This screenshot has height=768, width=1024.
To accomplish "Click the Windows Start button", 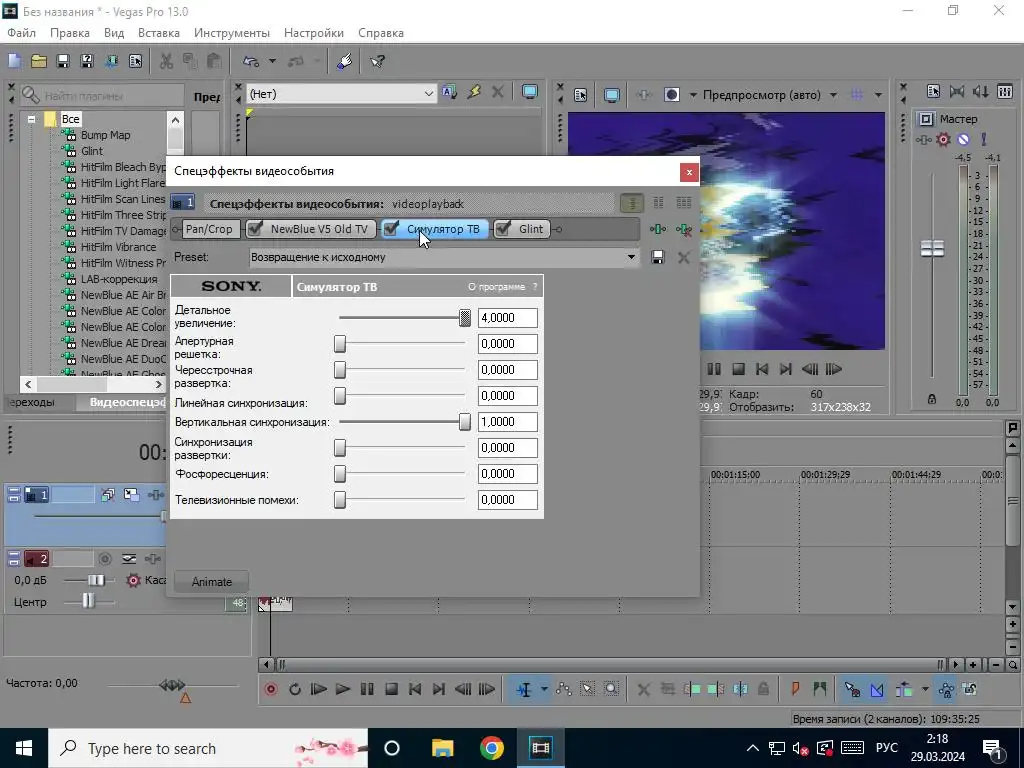I will point(24,748).
